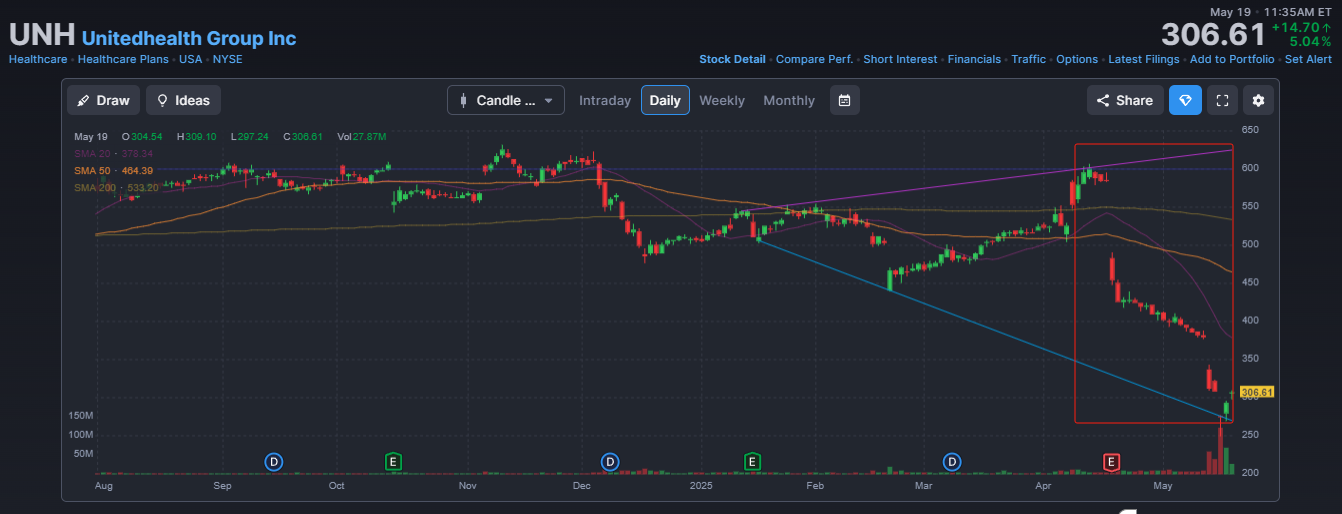The height and width of the screenshot is (514, 1342).
Task: Open Financials link
Action: click(x=974, y=59)
